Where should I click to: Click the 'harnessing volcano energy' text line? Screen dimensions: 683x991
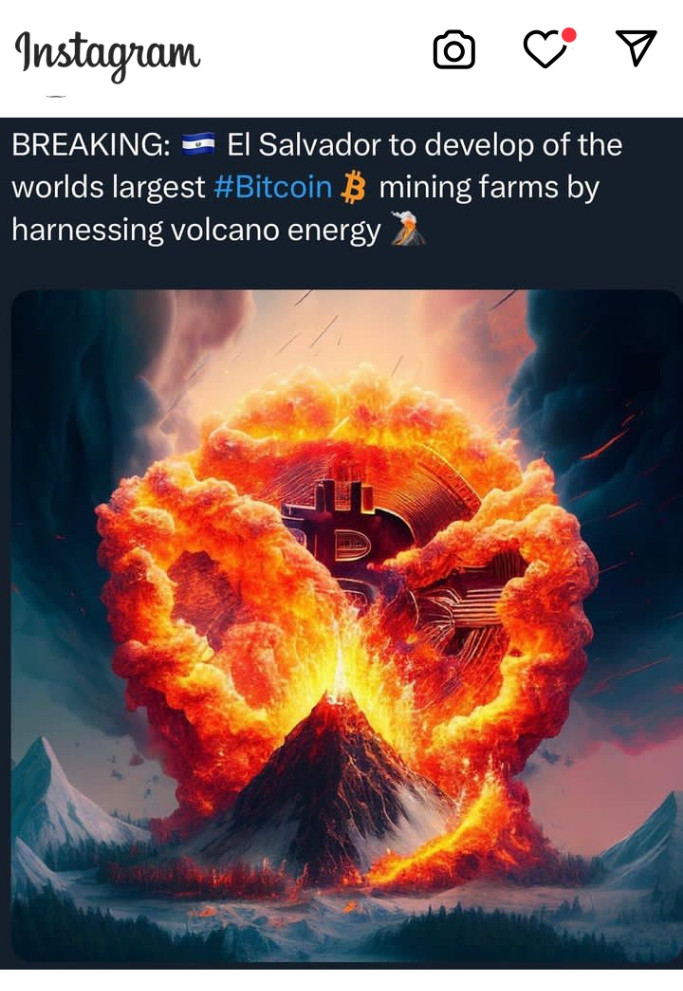coord(196,230)
